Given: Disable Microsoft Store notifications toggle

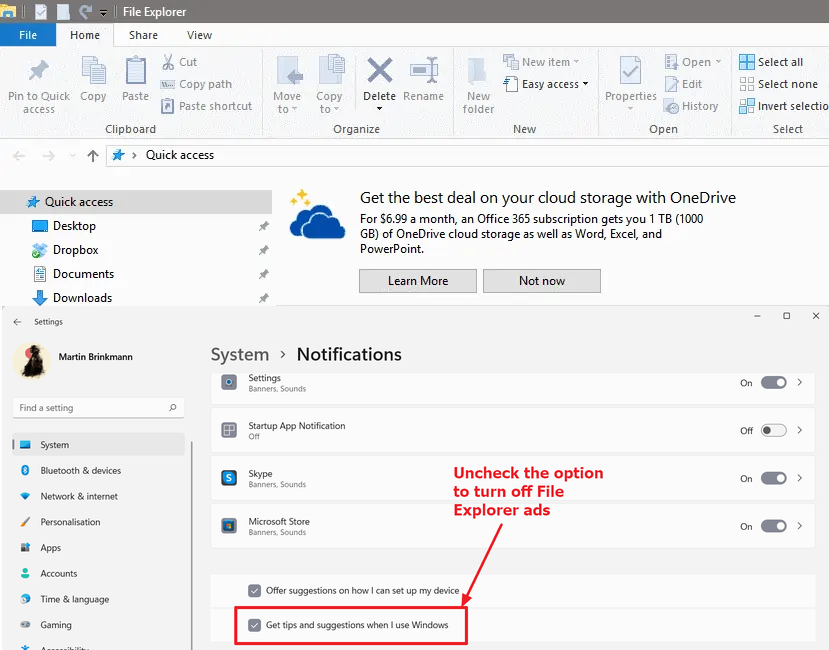Looking at the screenshot, I should point(773,526).
